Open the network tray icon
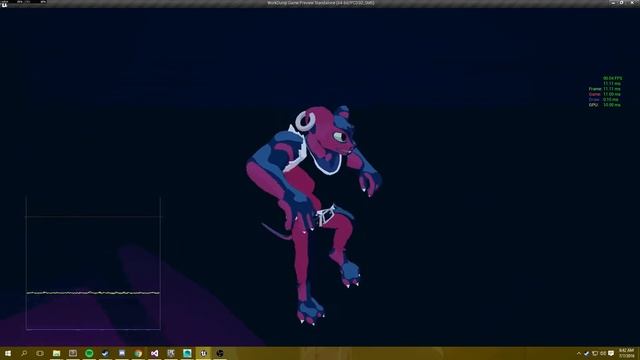Viewport: 640px width, 360px height. (595, 353)
